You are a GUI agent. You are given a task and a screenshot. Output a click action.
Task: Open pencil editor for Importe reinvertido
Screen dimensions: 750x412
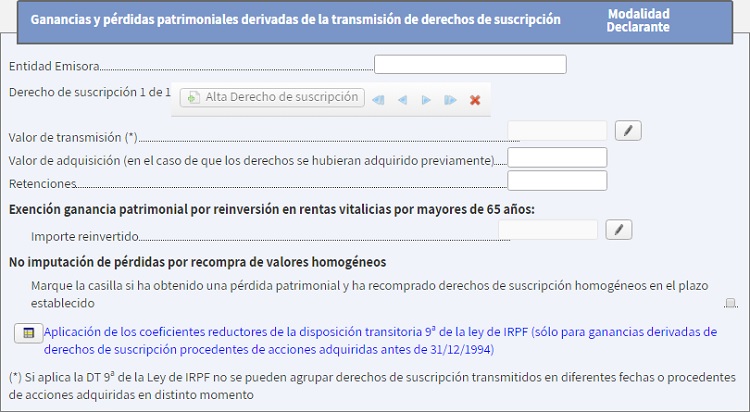pyautogui.click(x=618, y=230)
